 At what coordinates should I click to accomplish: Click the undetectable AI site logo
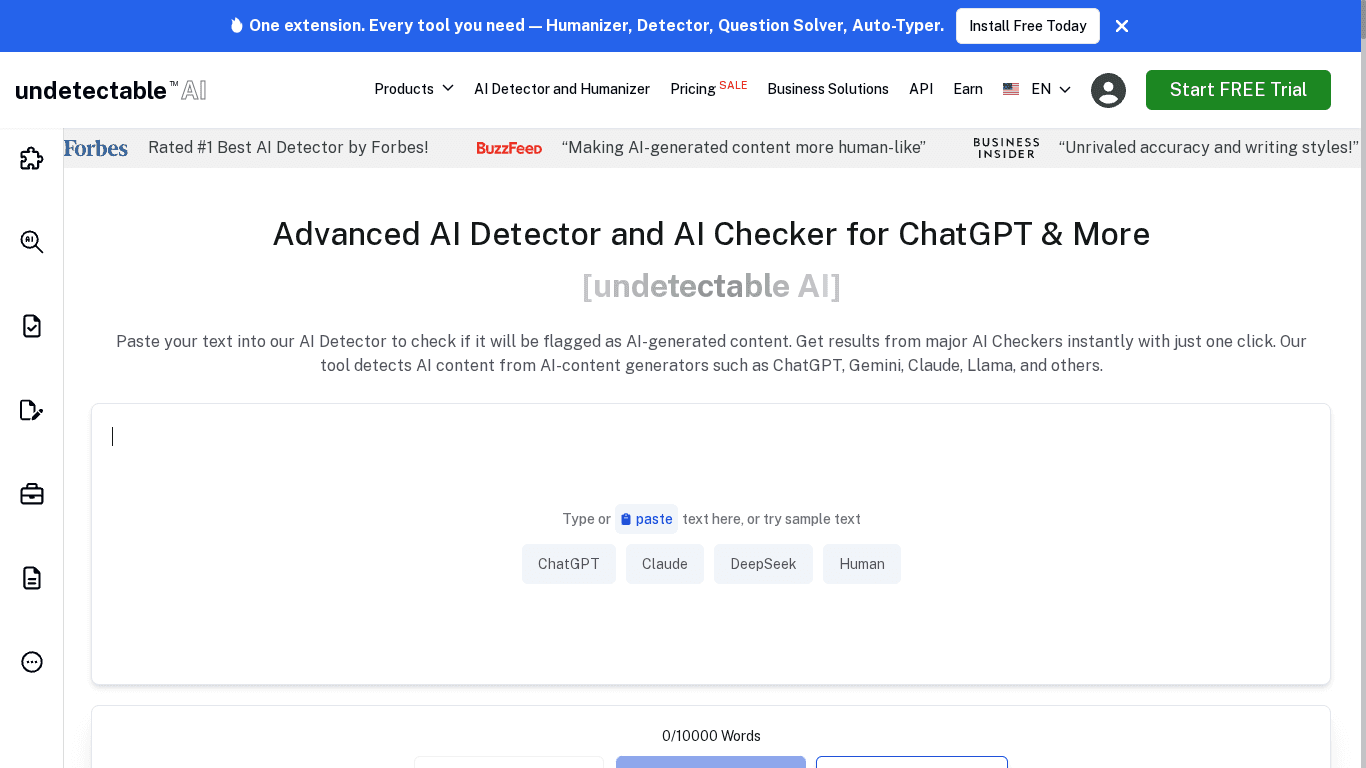tap(111, 90)
